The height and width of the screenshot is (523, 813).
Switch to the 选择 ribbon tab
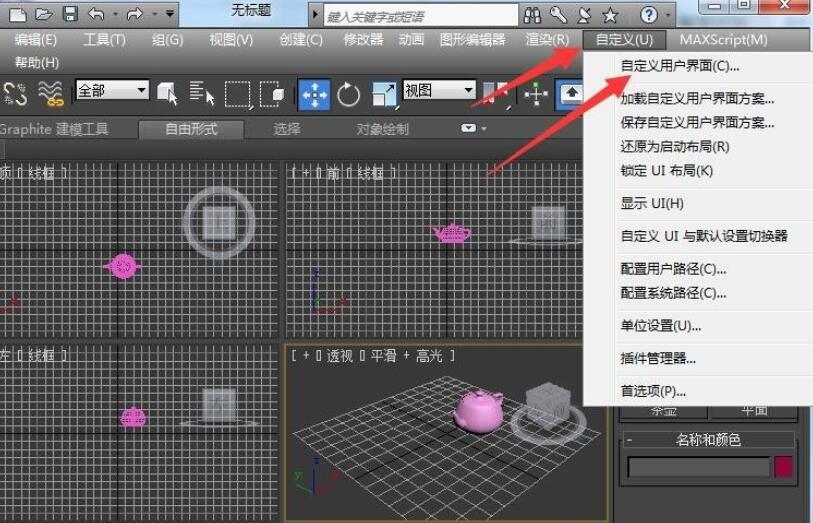pos(287,129)
